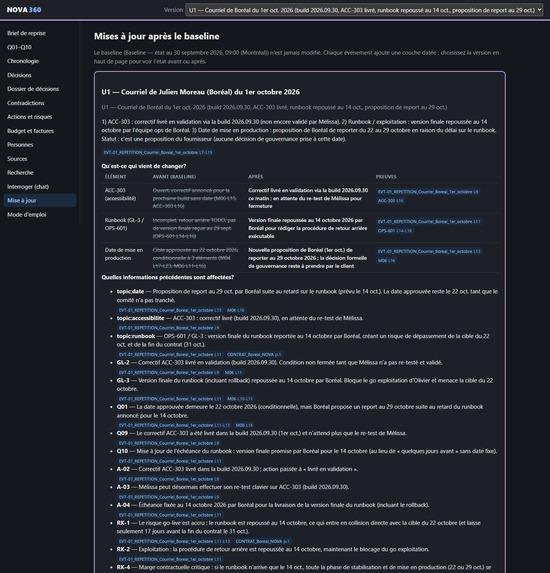Screen dimensions: 550x573
Task: Open EVT-01 L11 chip under Q10
Action: (170, 461)
